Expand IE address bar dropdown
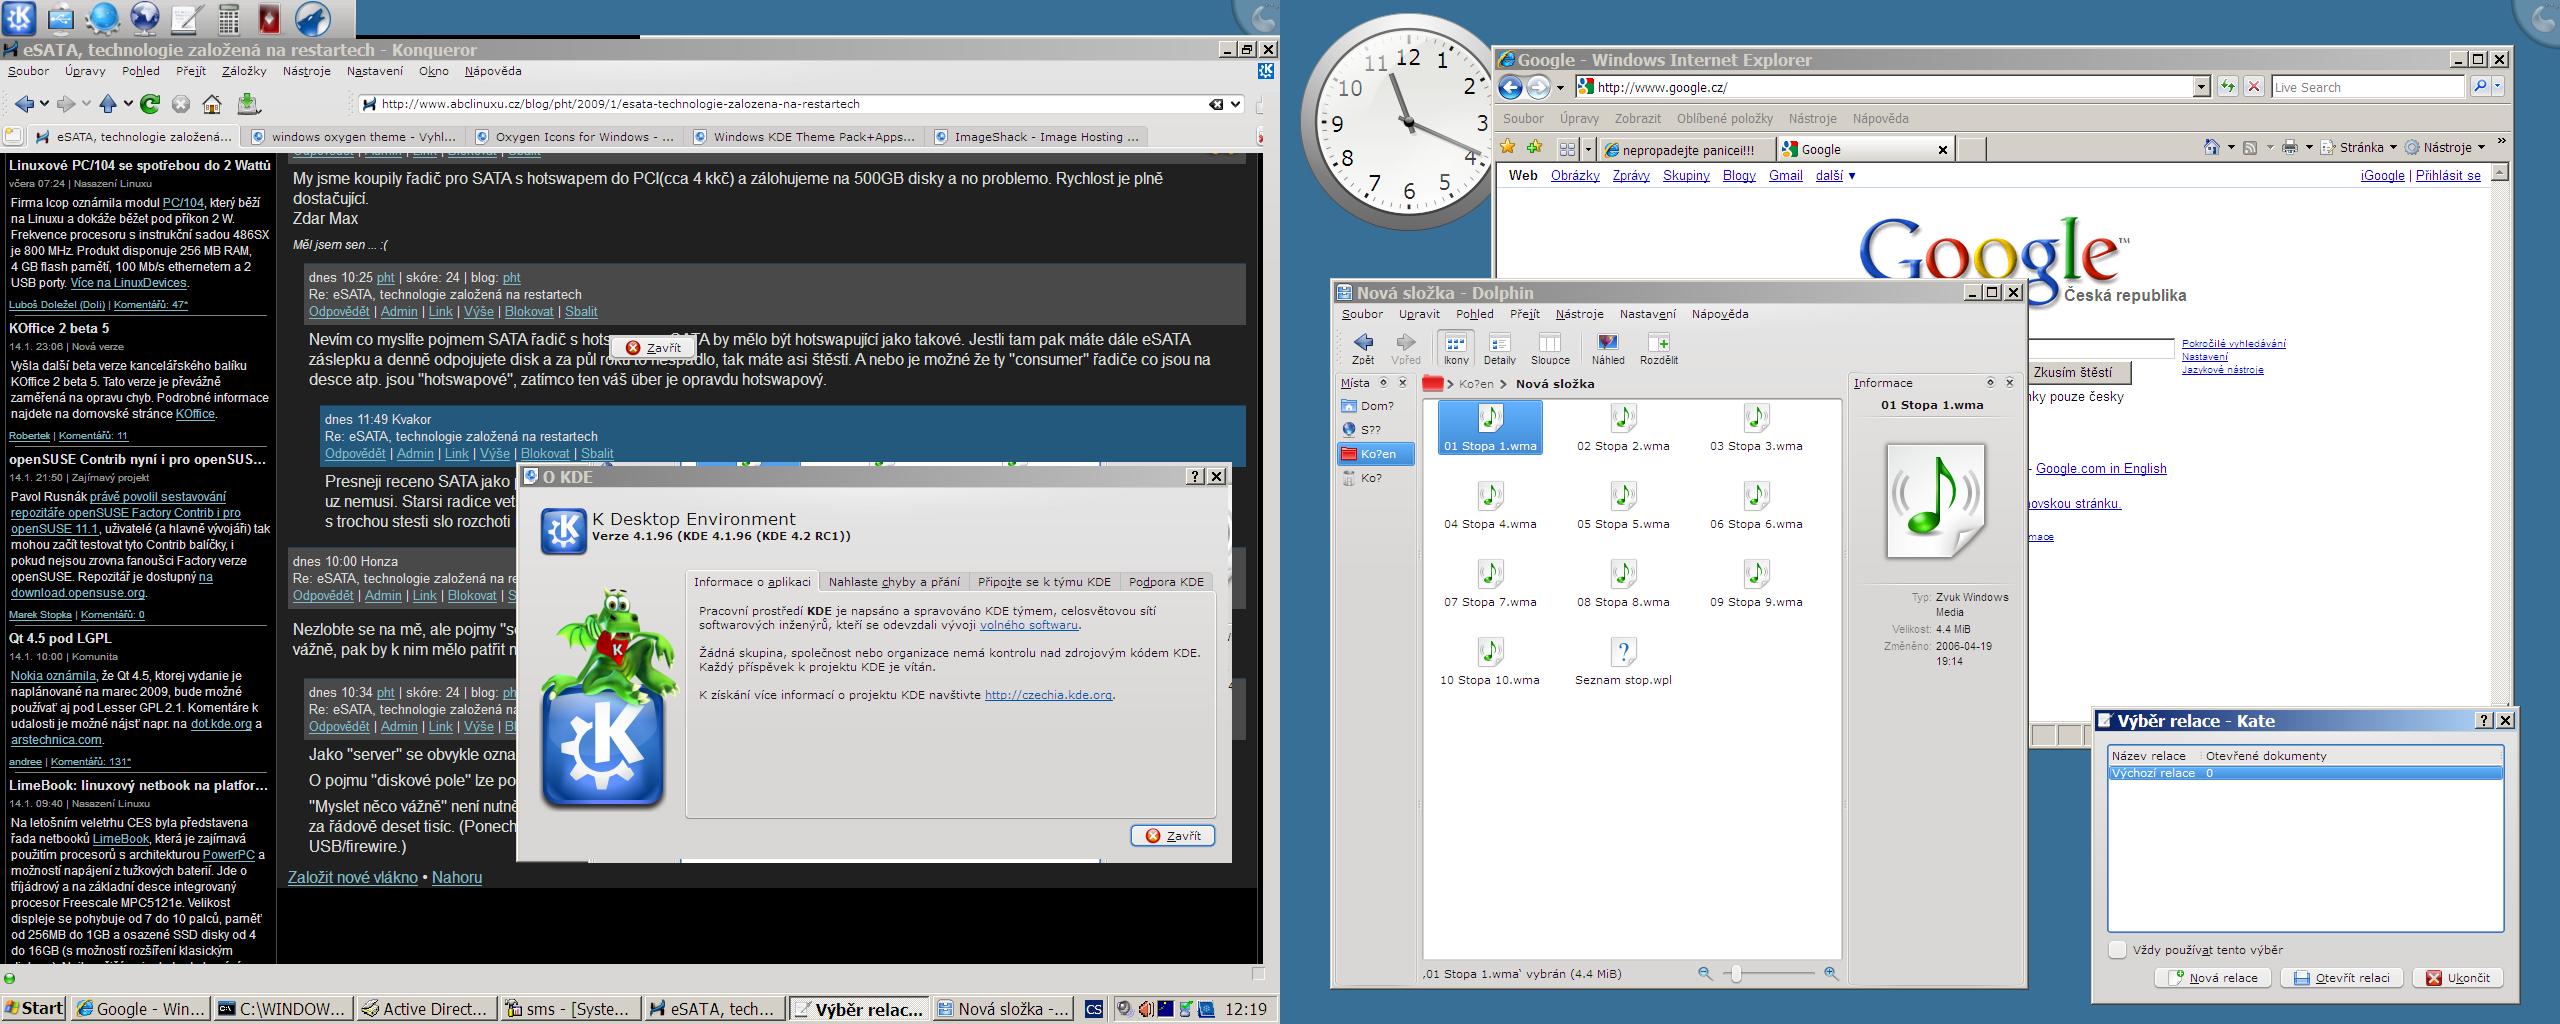Viewport: 2560px width, 1024px height. (2201, 88)
